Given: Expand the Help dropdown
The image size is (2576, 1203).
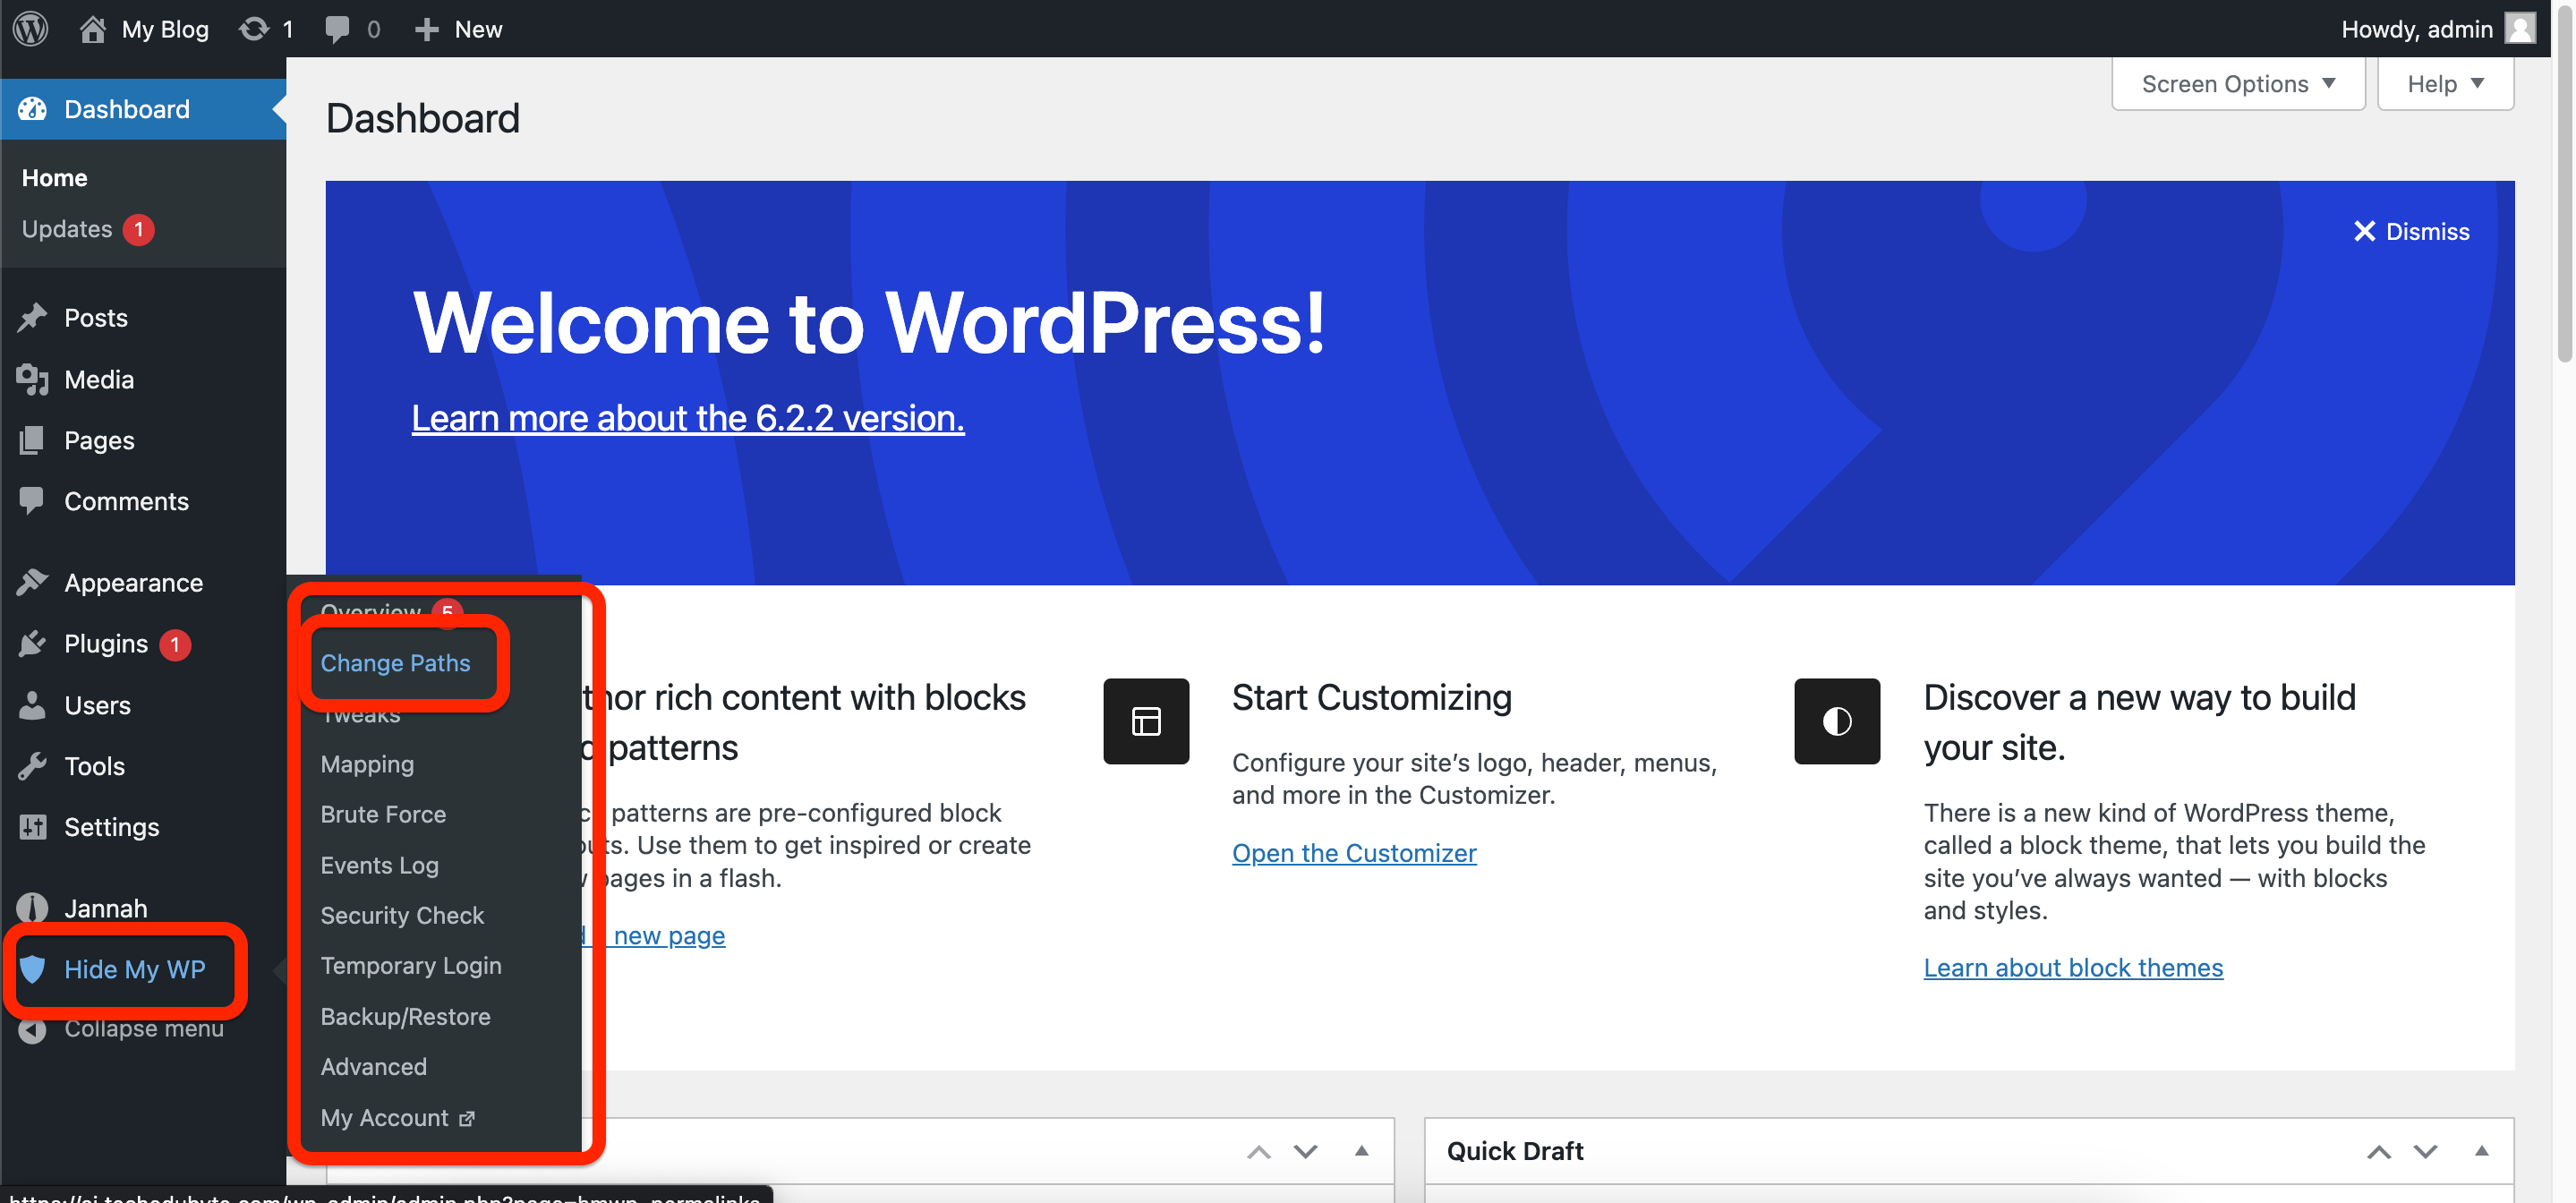Looking at the screenshot, I should coord(2444,84).
